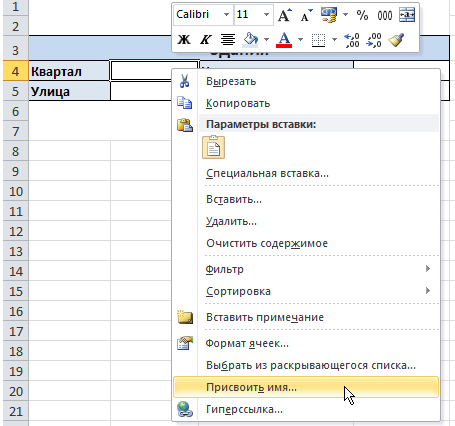Toggle Italic (К) formatting

pyautogui.click(x=205, y=40)
